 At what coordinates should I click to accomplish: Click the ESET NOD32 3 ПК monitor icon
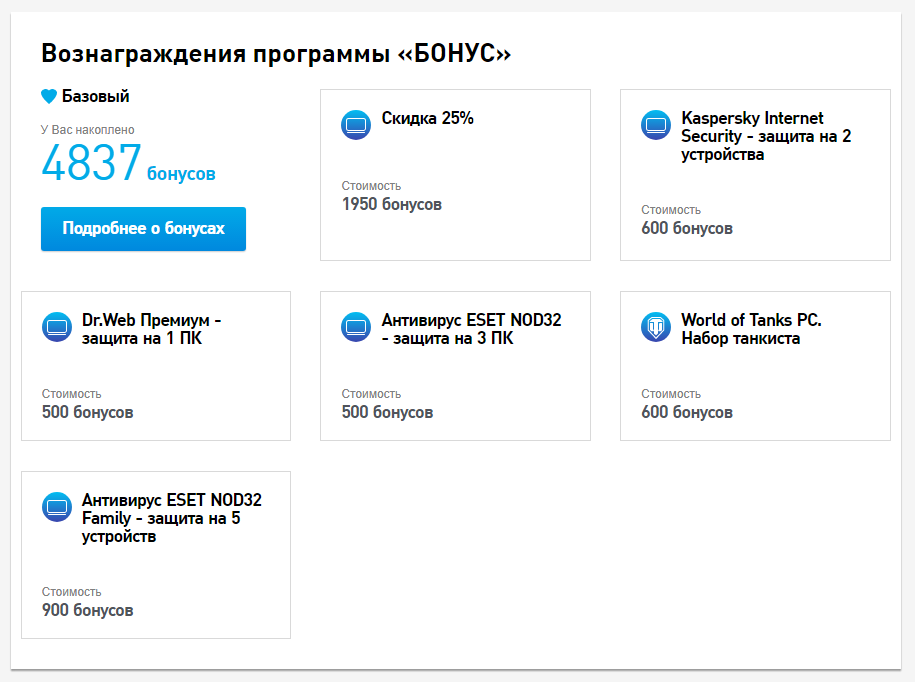356,327
